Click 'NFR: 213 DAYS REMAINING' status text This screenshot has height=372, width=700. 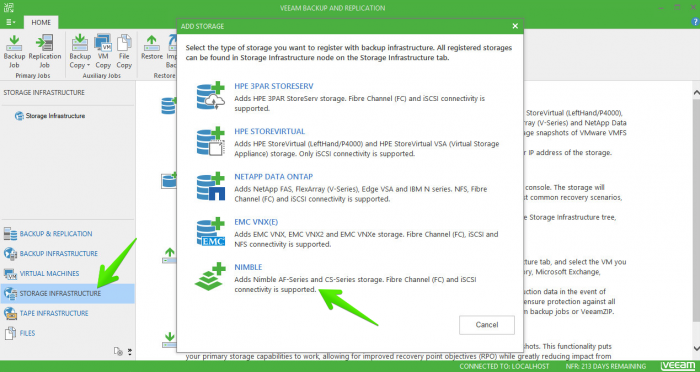[x=606, y=367]
